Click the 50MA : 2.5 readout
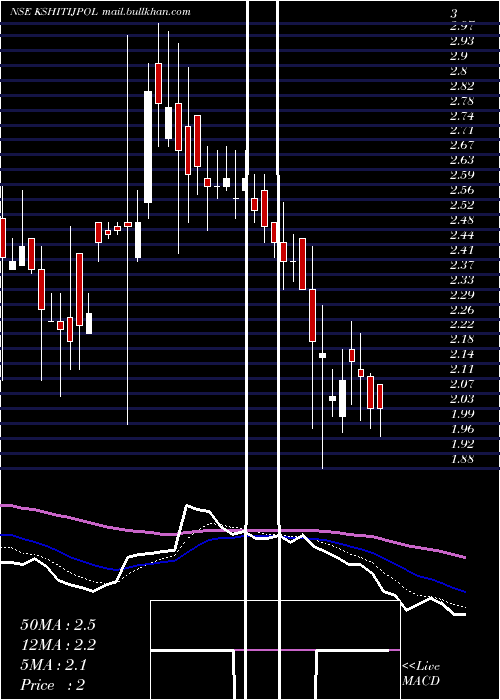This screenshot has width=500, height=700. click(x=58, y=625)
